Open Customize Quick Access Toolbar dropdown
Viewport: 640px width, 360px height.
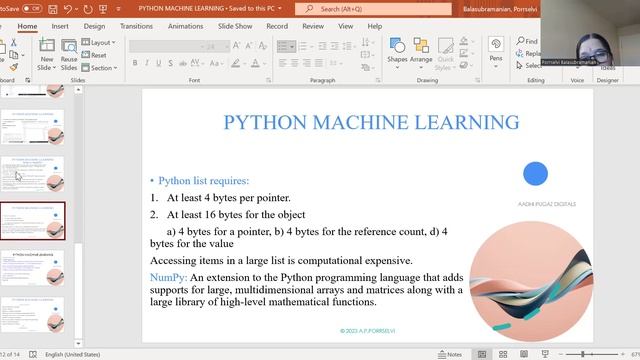[x=118, y=9]
